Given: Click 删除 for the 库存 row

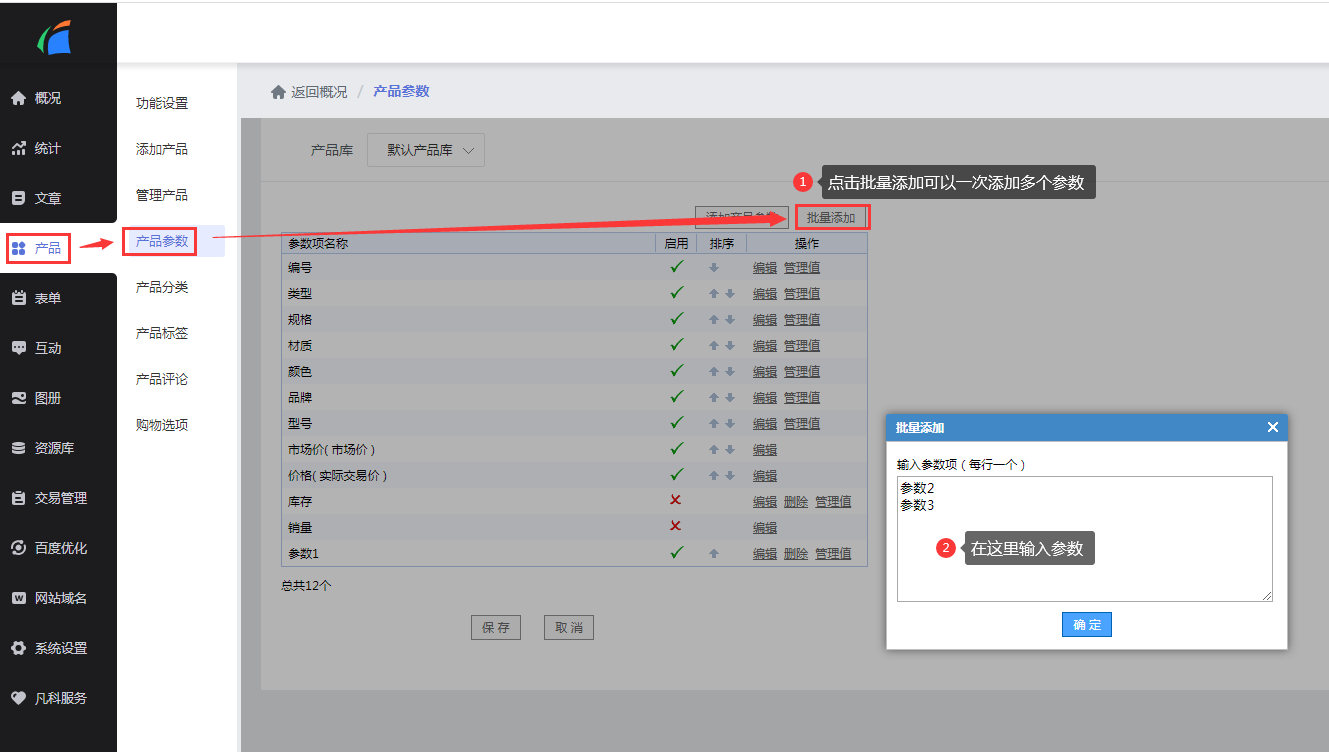Looking at the screenshot, I should point(796,502).
